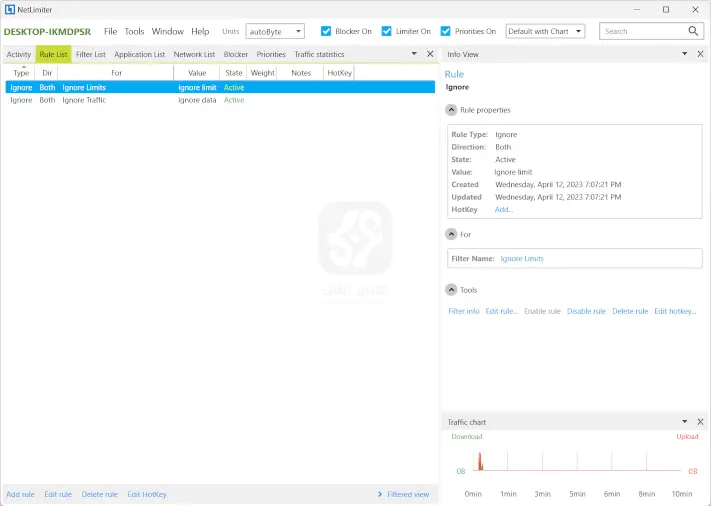Toggle the Limiter On checkbox

386,31
